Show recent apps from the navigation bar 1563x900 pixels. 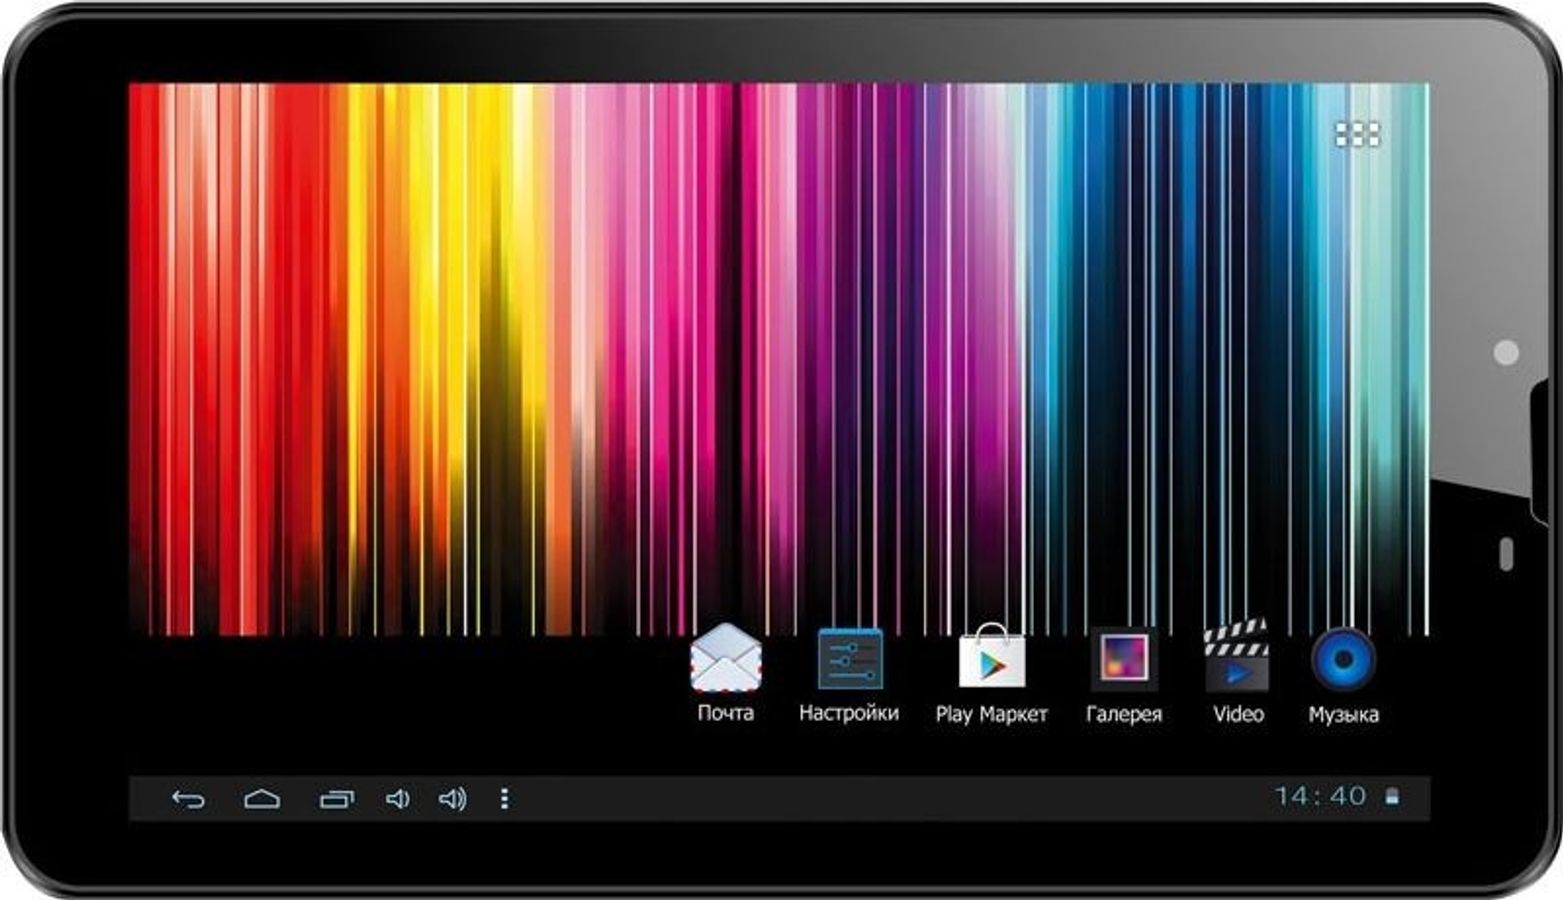pos(336,798)
